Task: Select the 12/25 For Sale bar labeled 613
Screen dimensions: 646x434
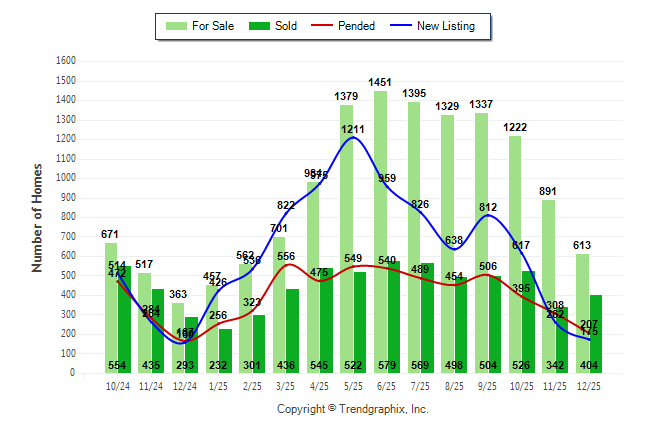Action: coord(582,312)
